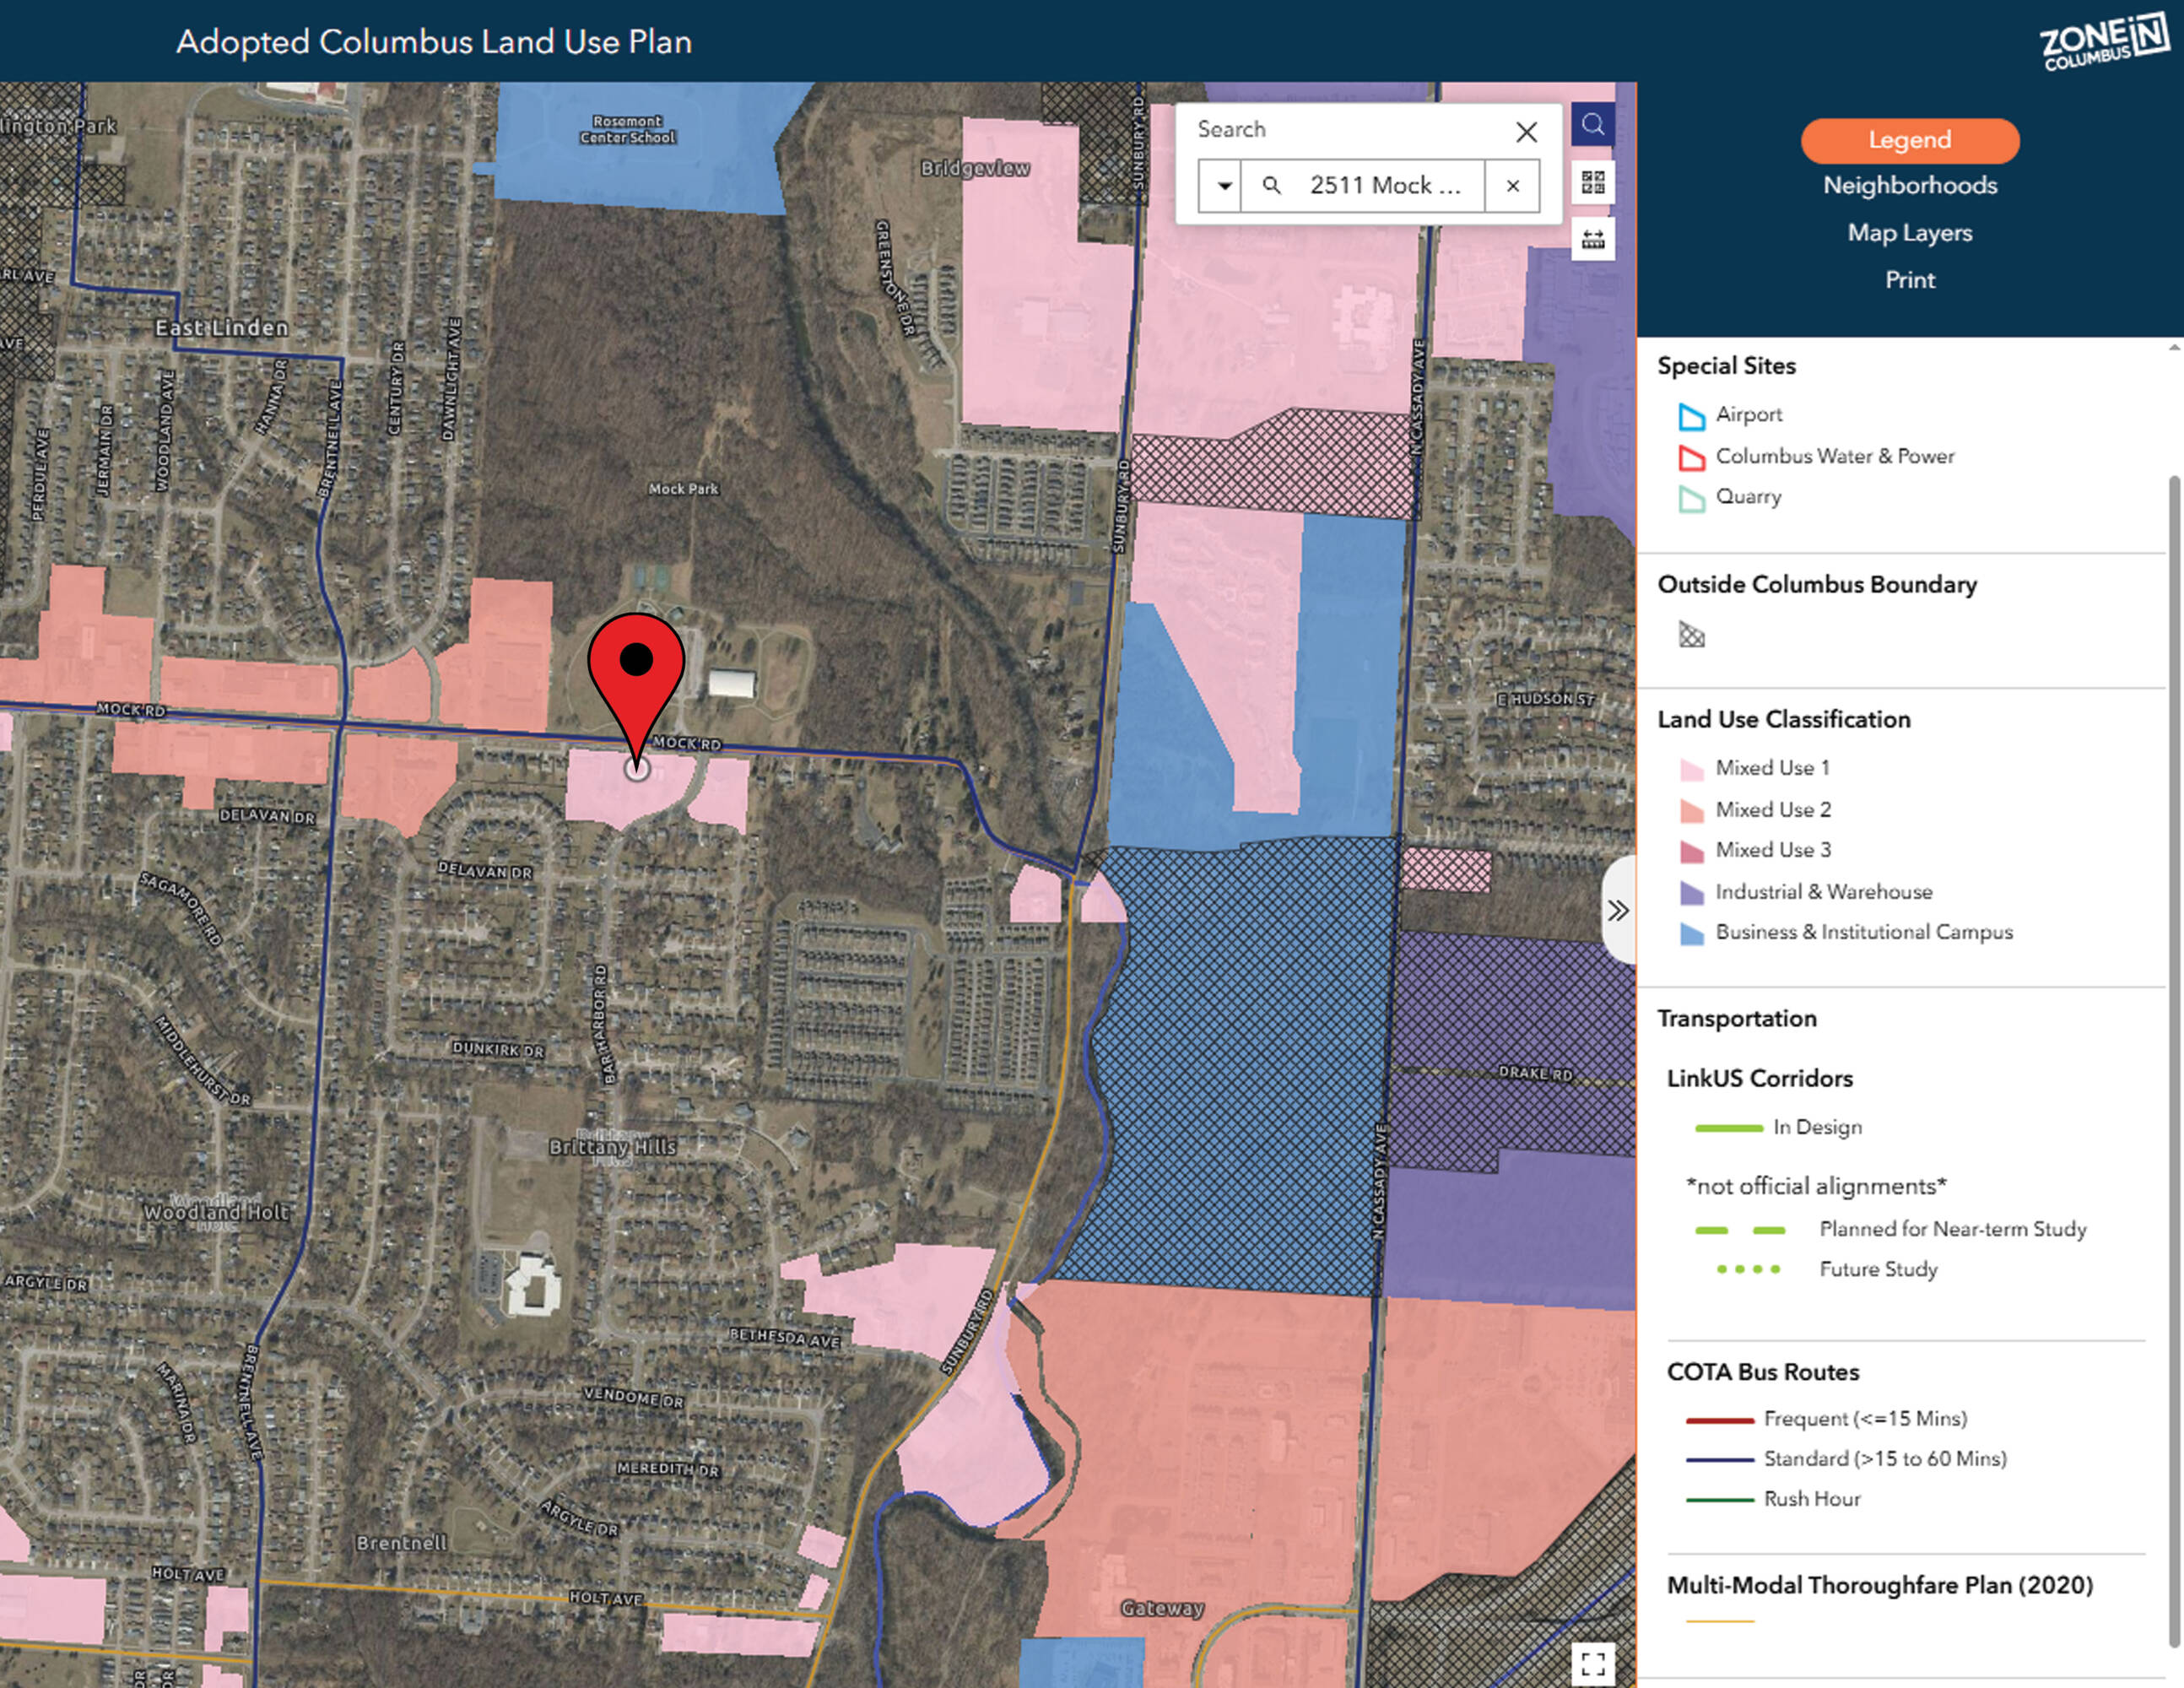Click the blue Search widget icon
Screen dimensions: 2184x1688
(1592, 126)
